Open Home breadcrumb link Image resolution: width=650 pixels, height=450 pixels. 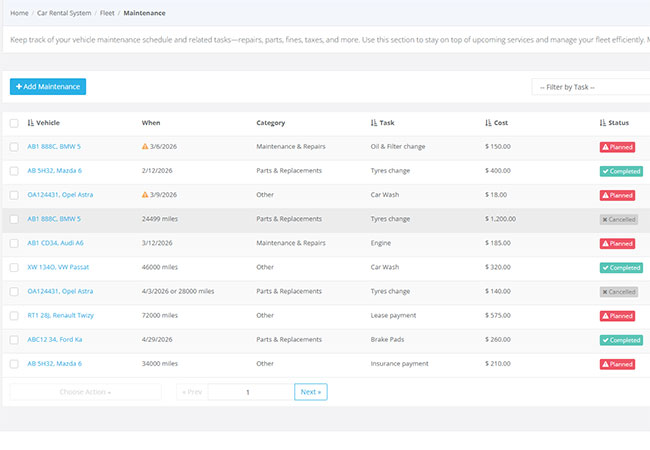(x=19, y=13)
